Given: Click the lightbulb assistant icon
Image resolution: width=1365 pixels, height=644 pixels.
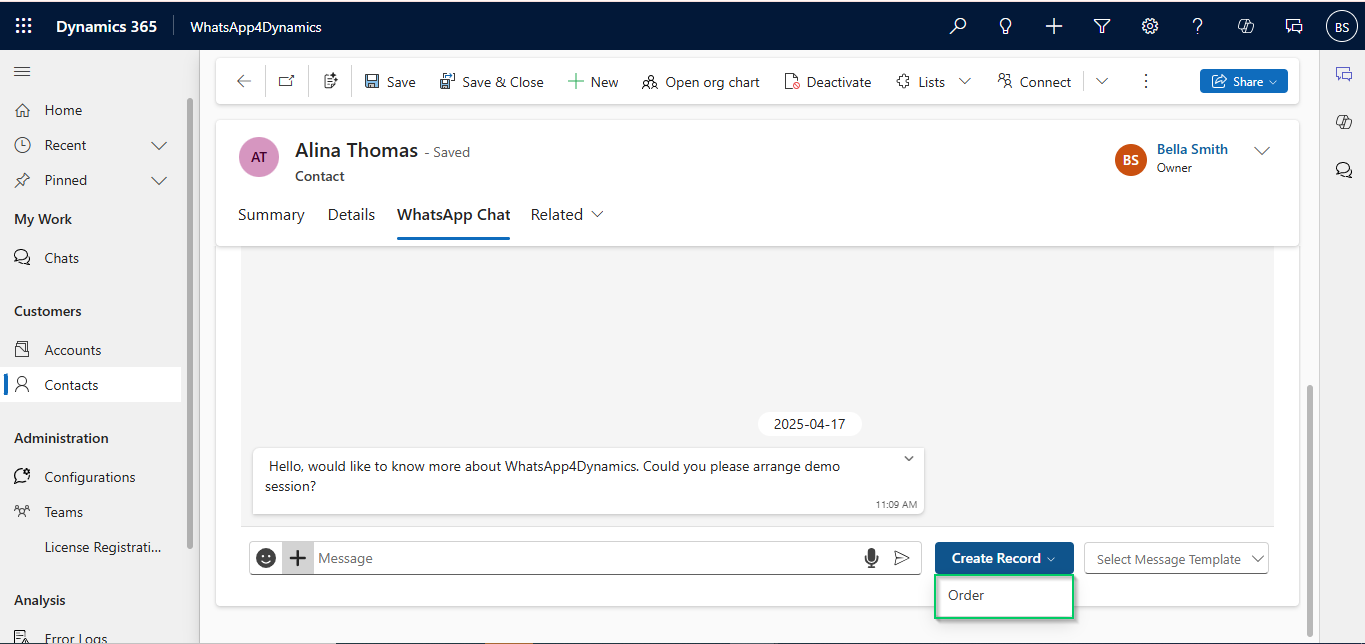Looking at the screenshot, I should (x=1006, y=27).
